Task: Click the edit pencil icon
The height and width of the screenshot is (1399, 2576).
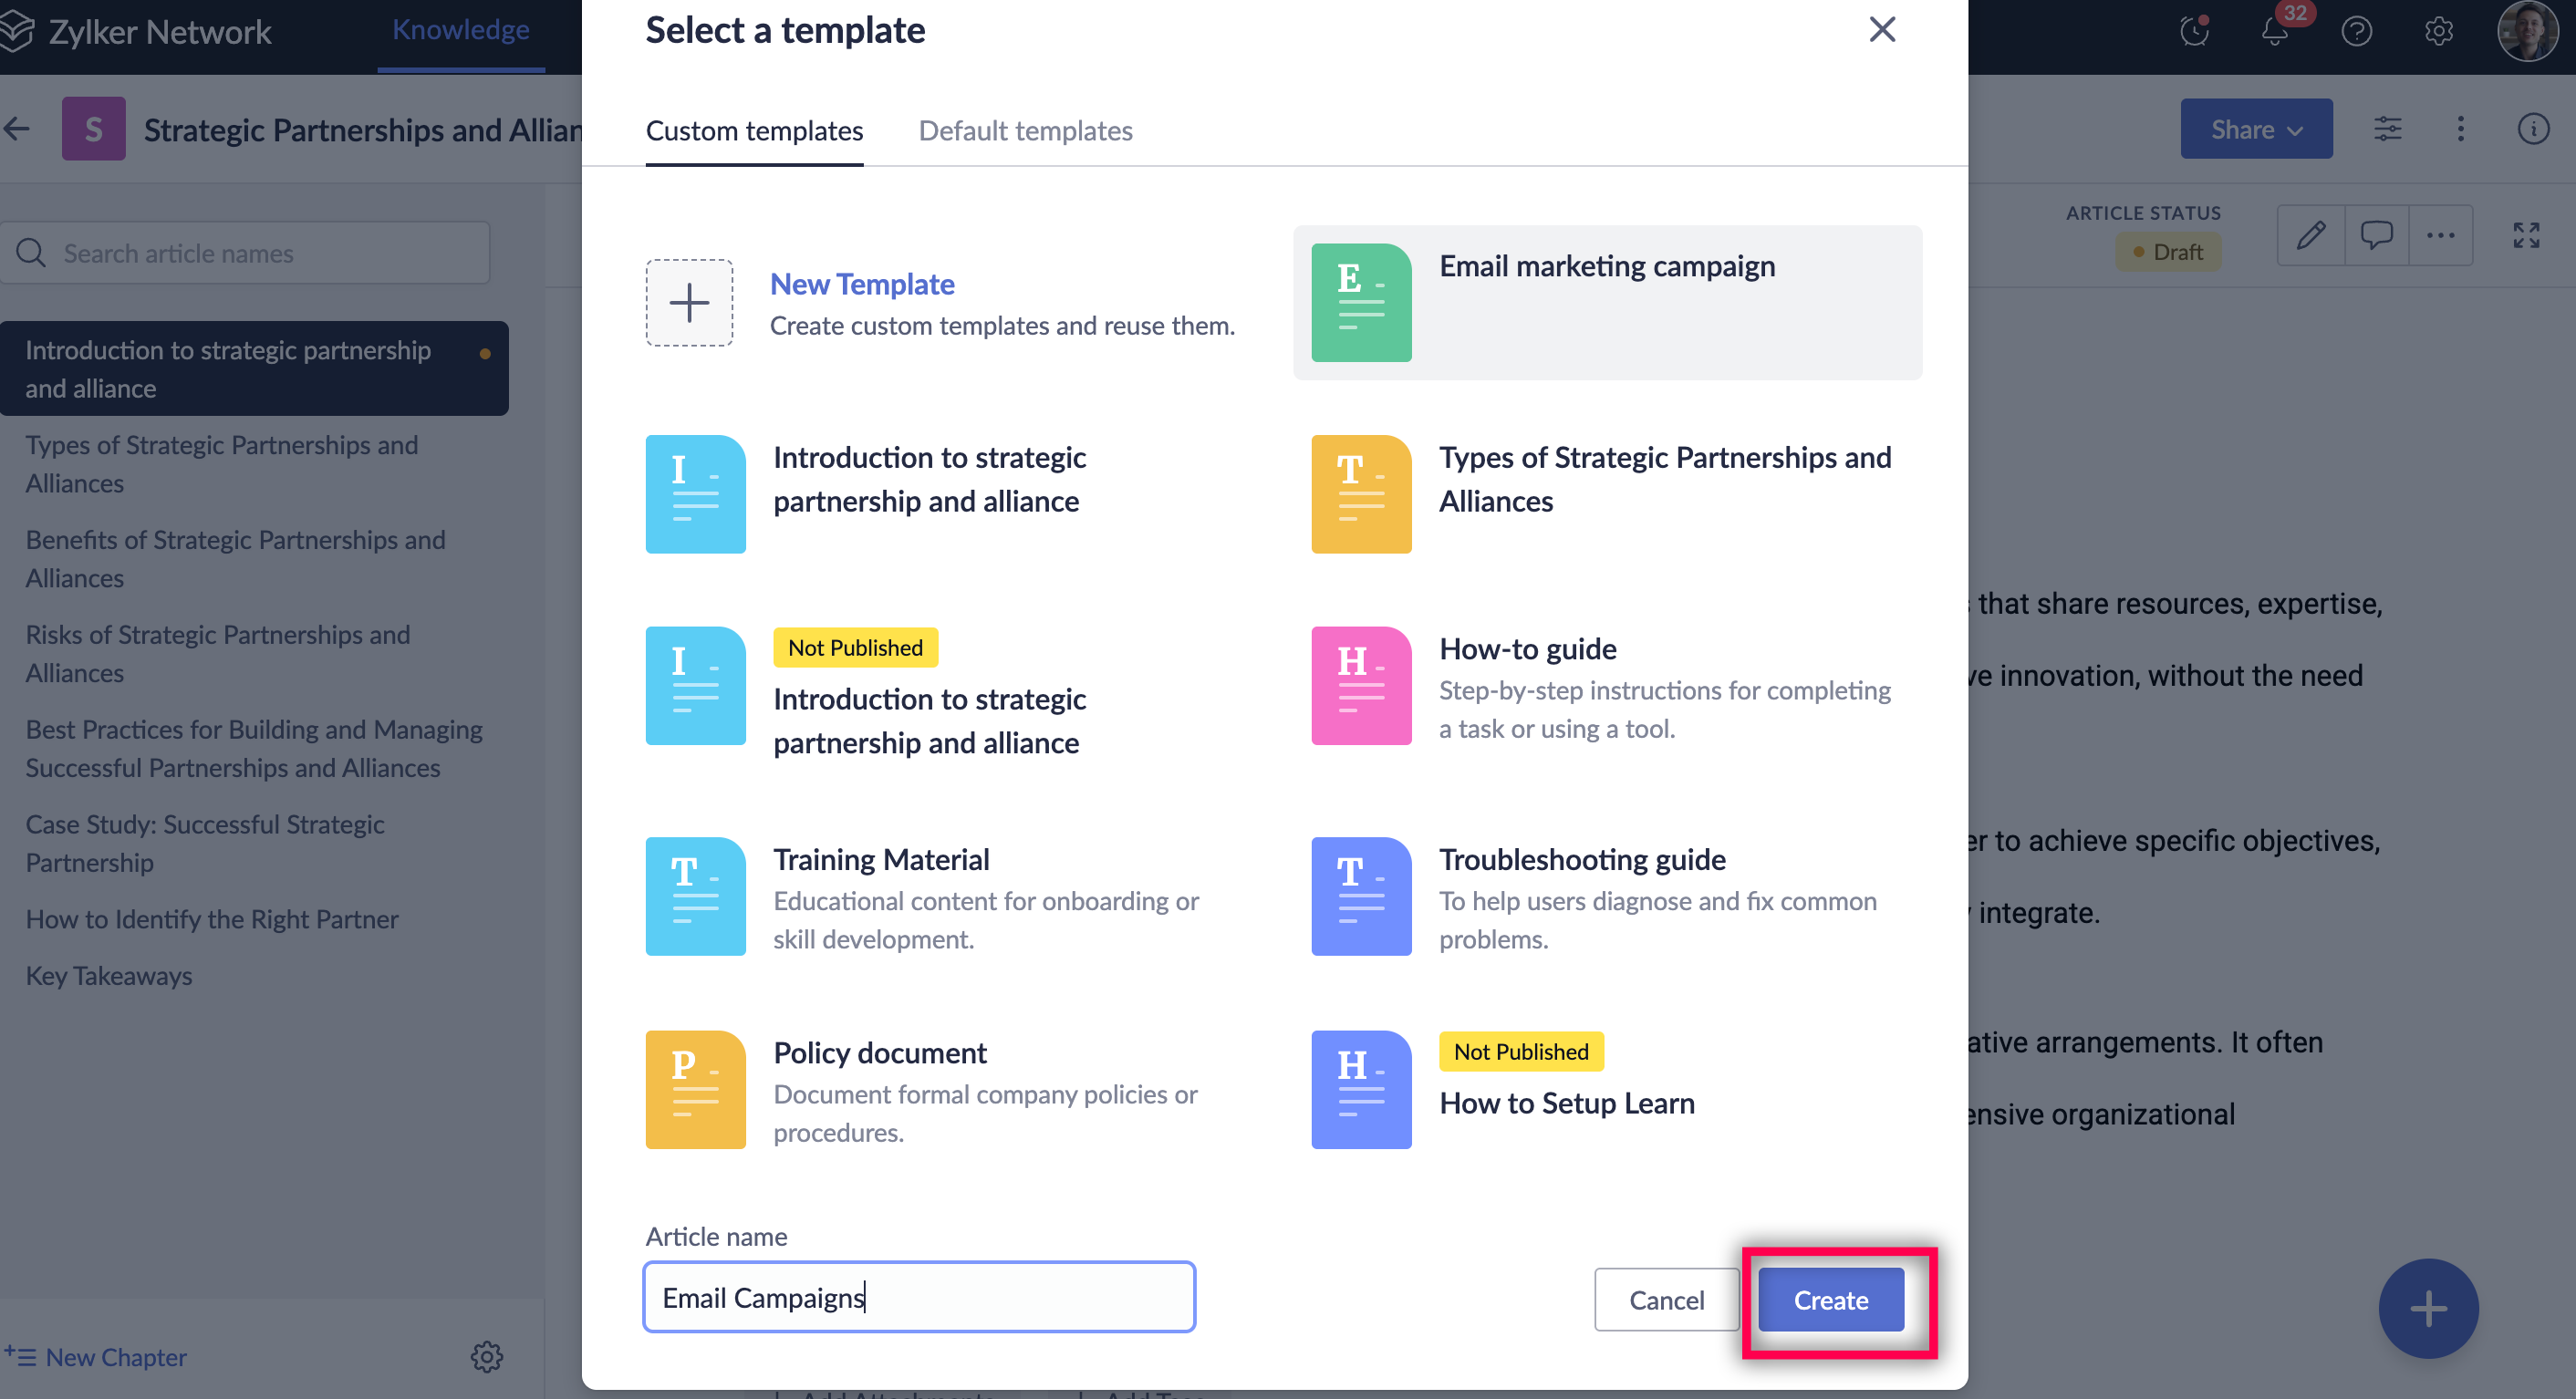Action: click(2310, 236)
